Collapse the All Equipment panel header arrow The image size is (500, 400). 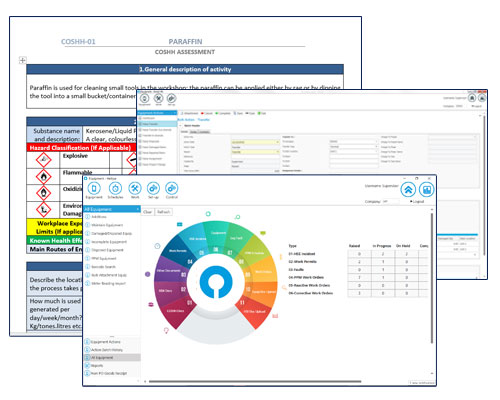137,209
